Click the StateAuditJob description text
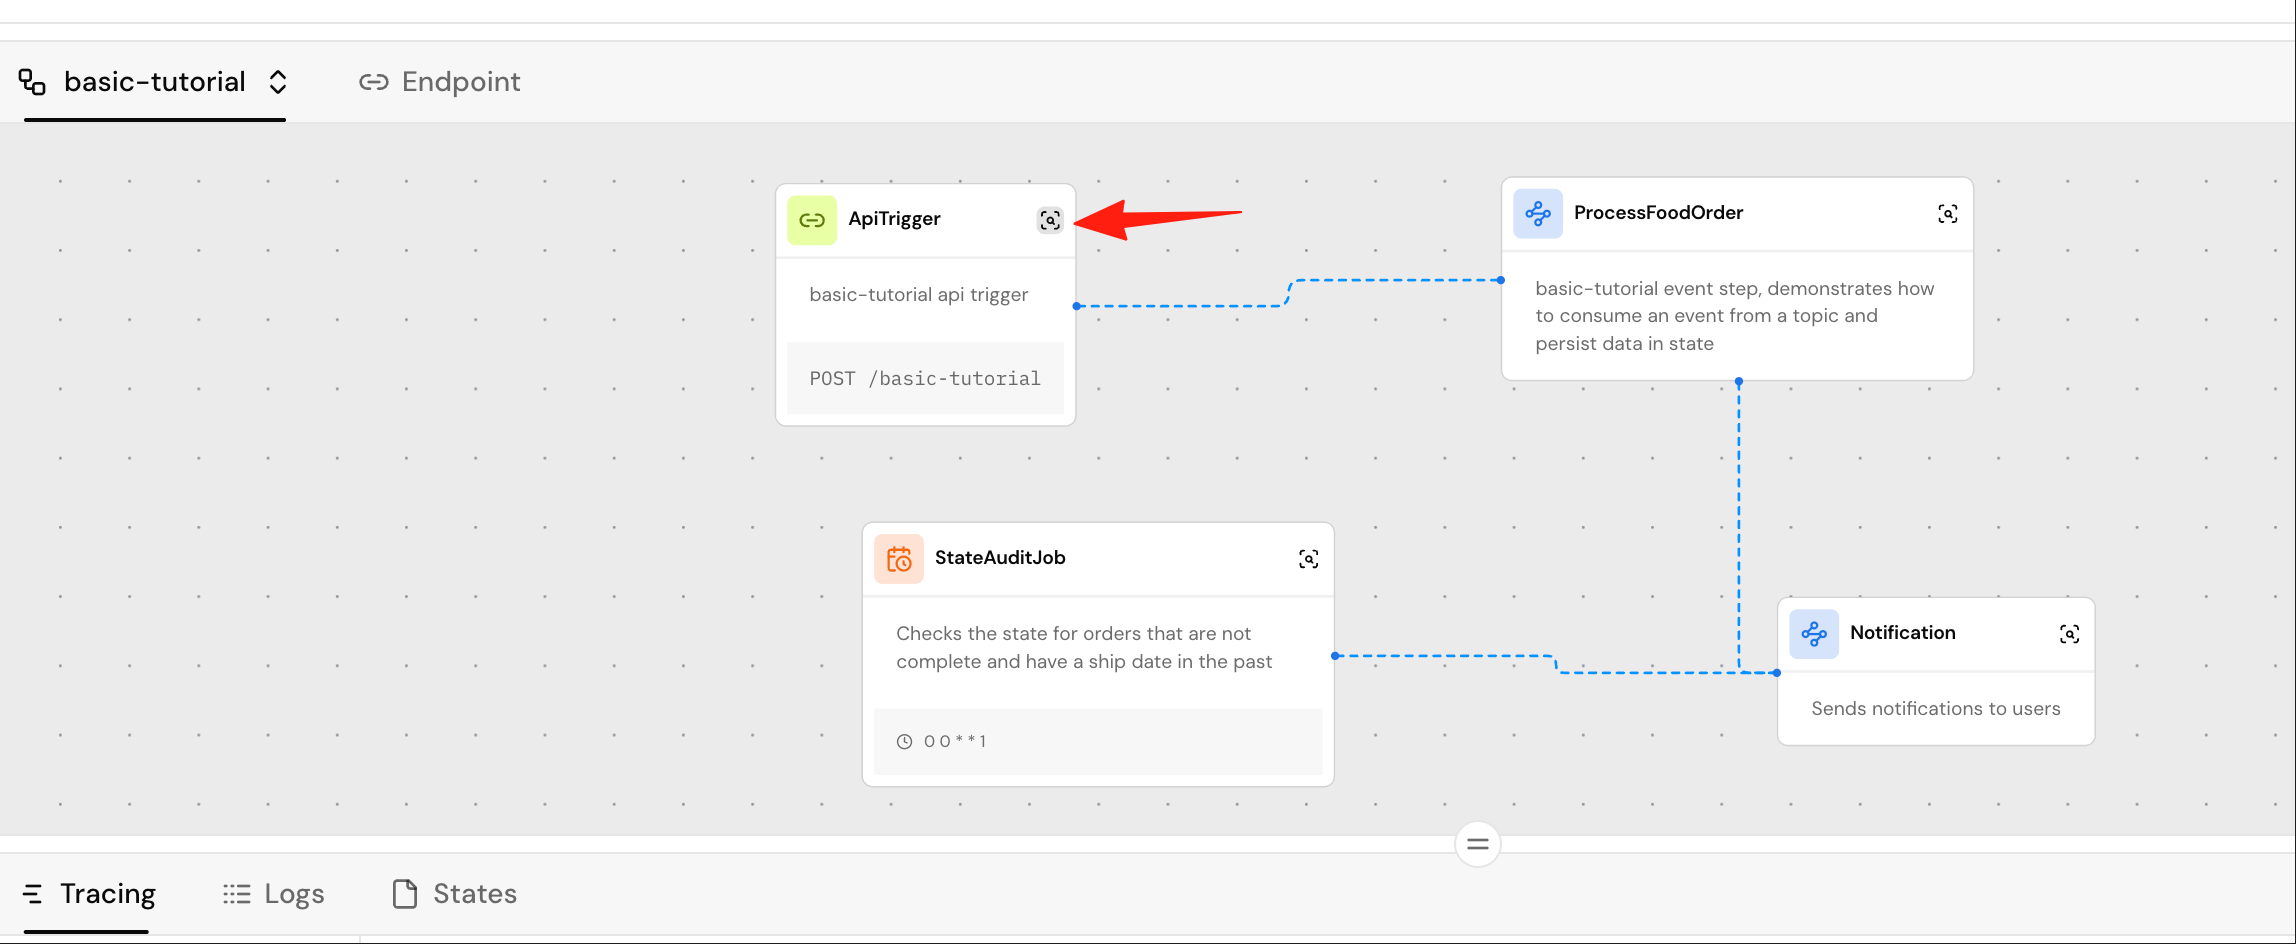2296x944 pixels. 1084,648
